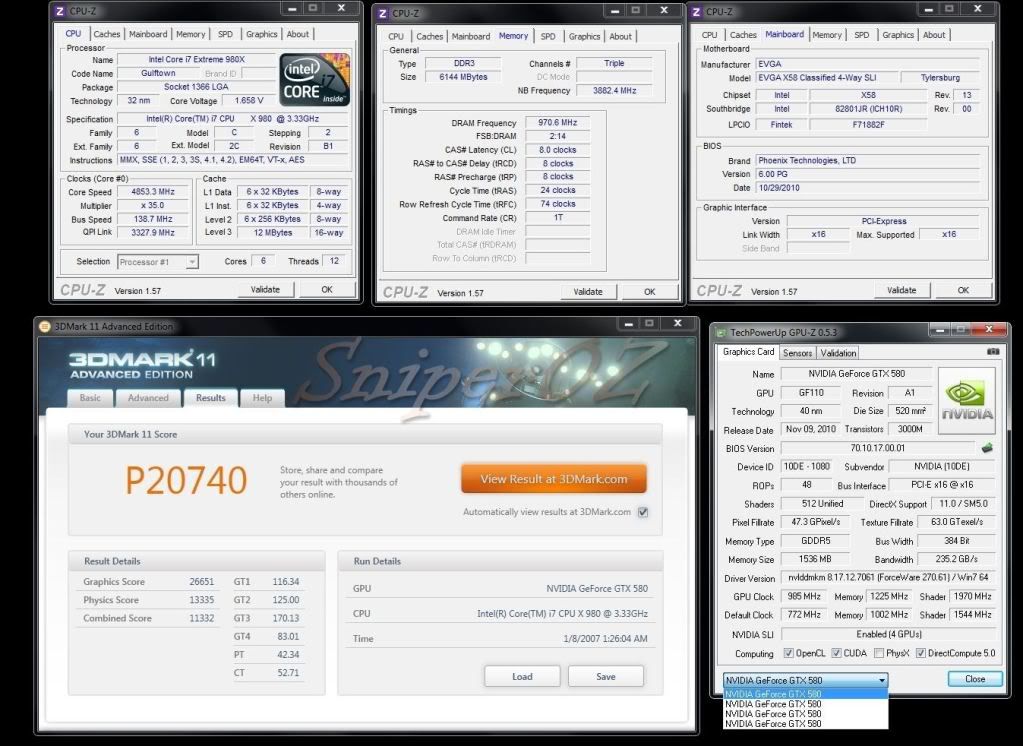Switch to the Sensors tab in GPU-Z
Screen dimensions: 1023x746
pyautogui.click(x=797, y=353)
